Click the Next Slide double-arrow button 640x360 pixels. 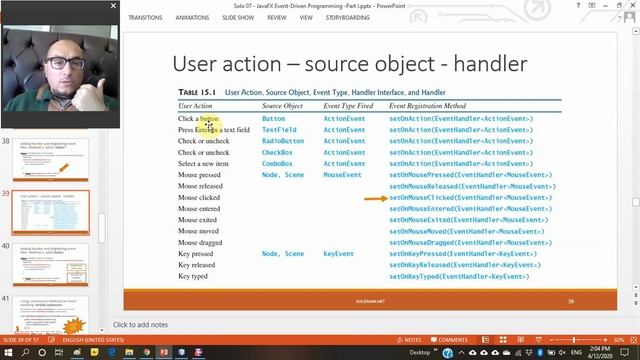tap(636, 303)
